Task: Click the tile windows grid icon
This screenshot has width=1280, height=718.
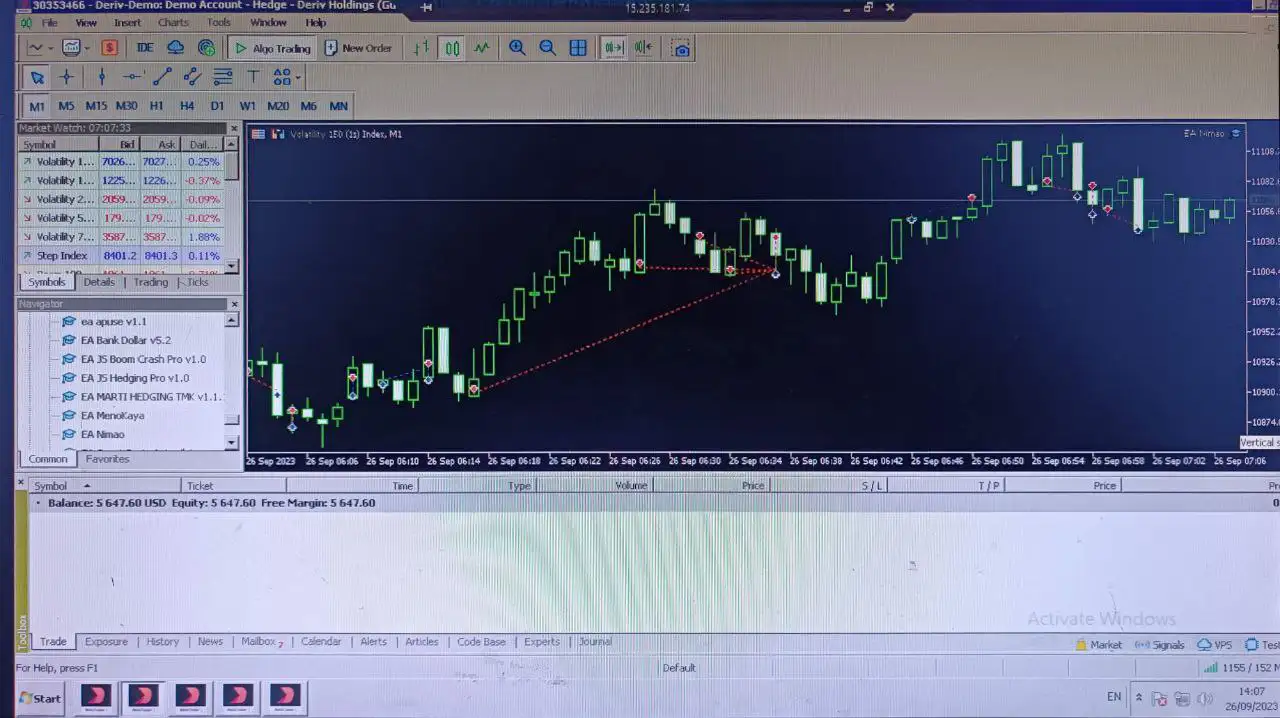Action: (x=578, y=48)
